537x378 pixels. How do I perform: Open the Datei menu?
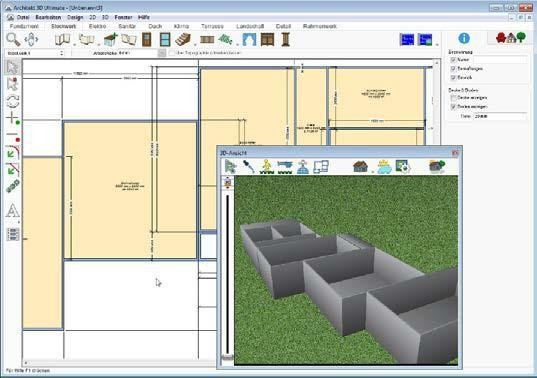pyautogui.click(x=23, y=17)
